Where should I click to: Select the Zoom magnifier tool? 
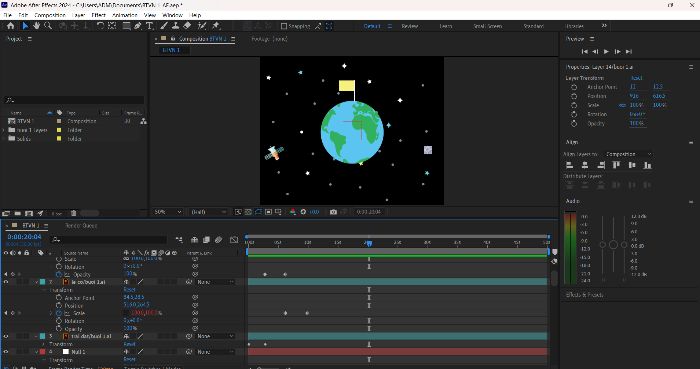point(48,26)
